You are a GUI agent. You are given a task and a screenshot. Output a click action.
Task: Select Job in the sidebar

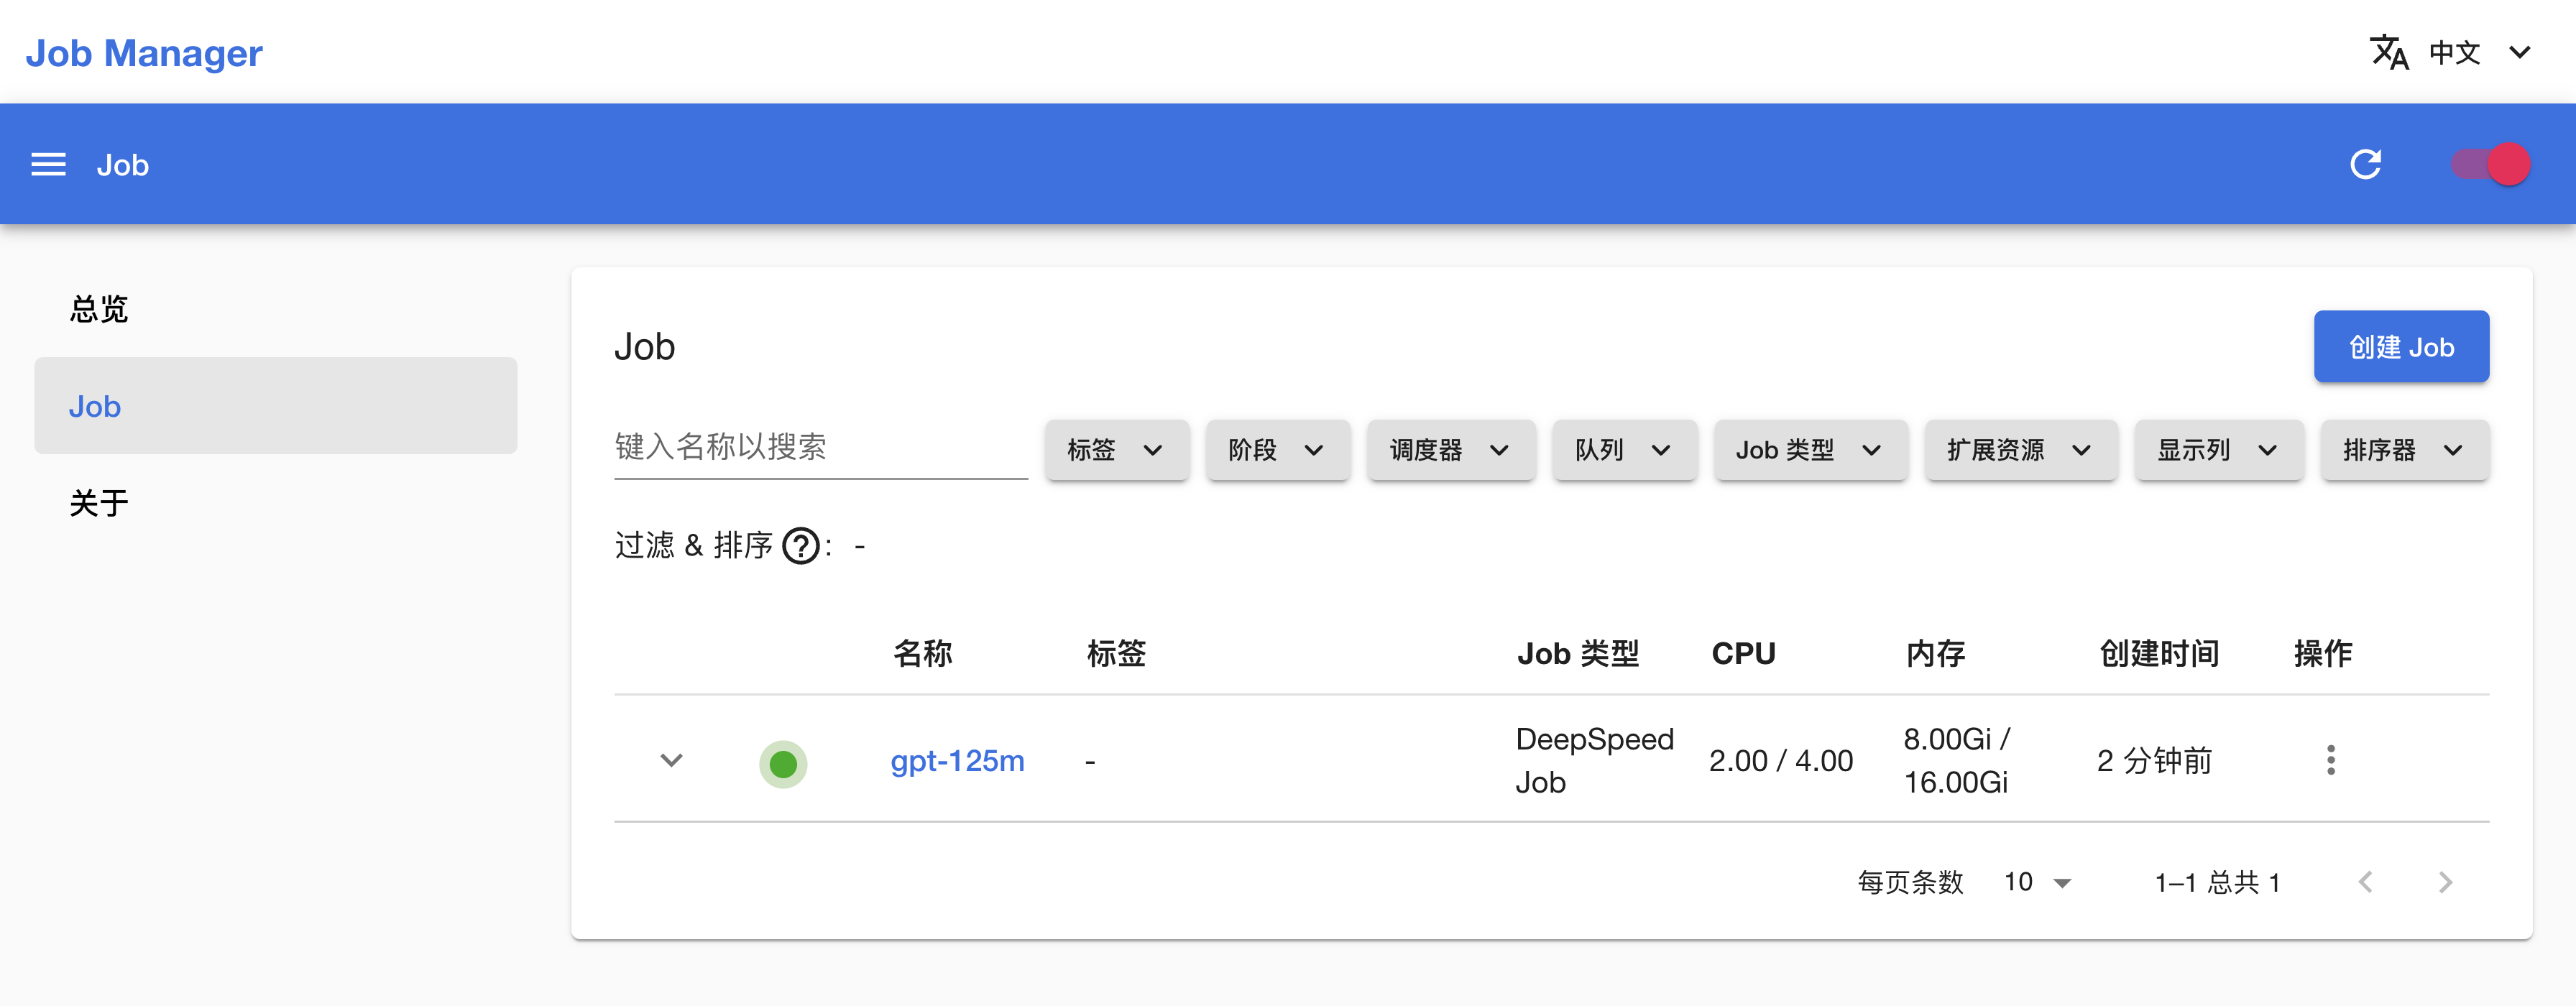276,406
